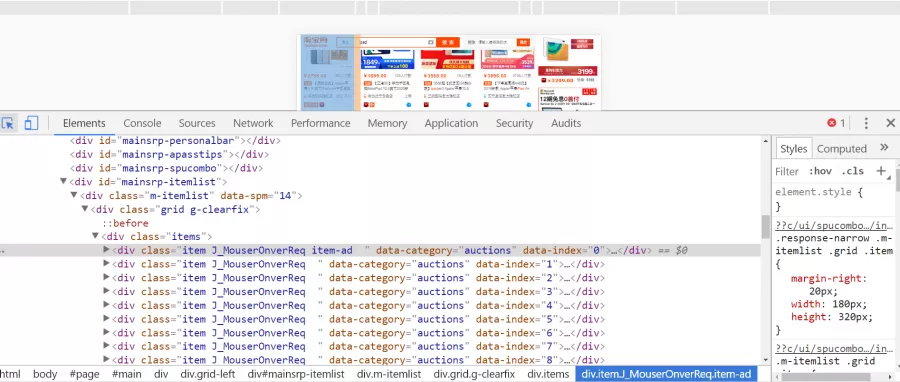Select the div.m-itemlist breadcrumb

[389, 374]
